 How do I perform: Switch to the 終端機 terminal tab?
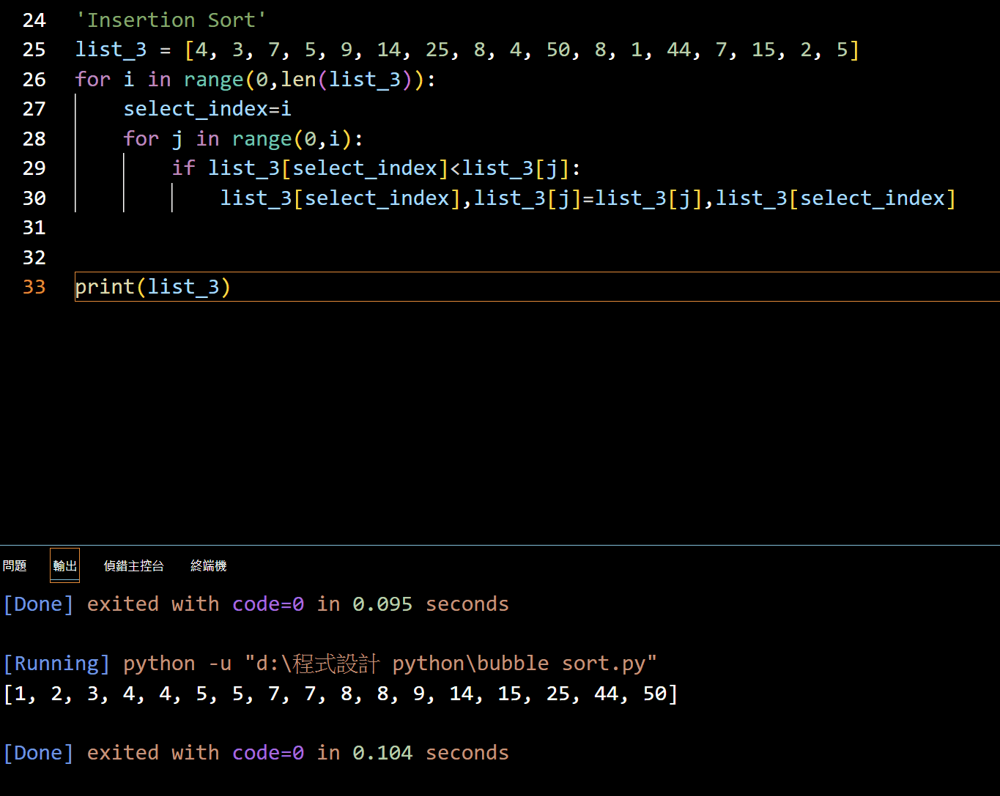point(209,566)
